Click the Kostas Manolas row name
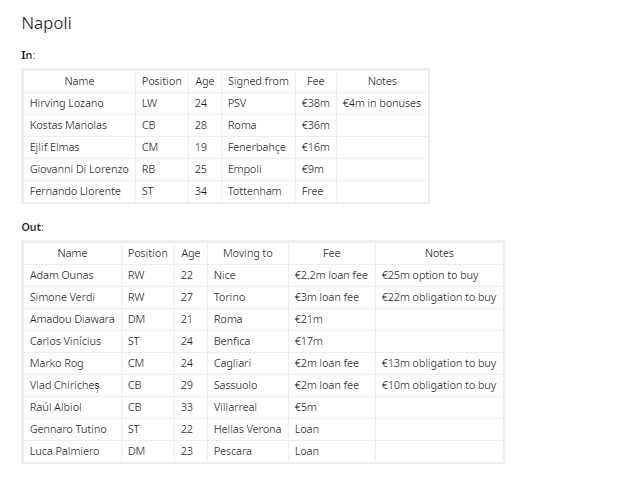Screen dimensions: 643x477 tap(68, 126)
